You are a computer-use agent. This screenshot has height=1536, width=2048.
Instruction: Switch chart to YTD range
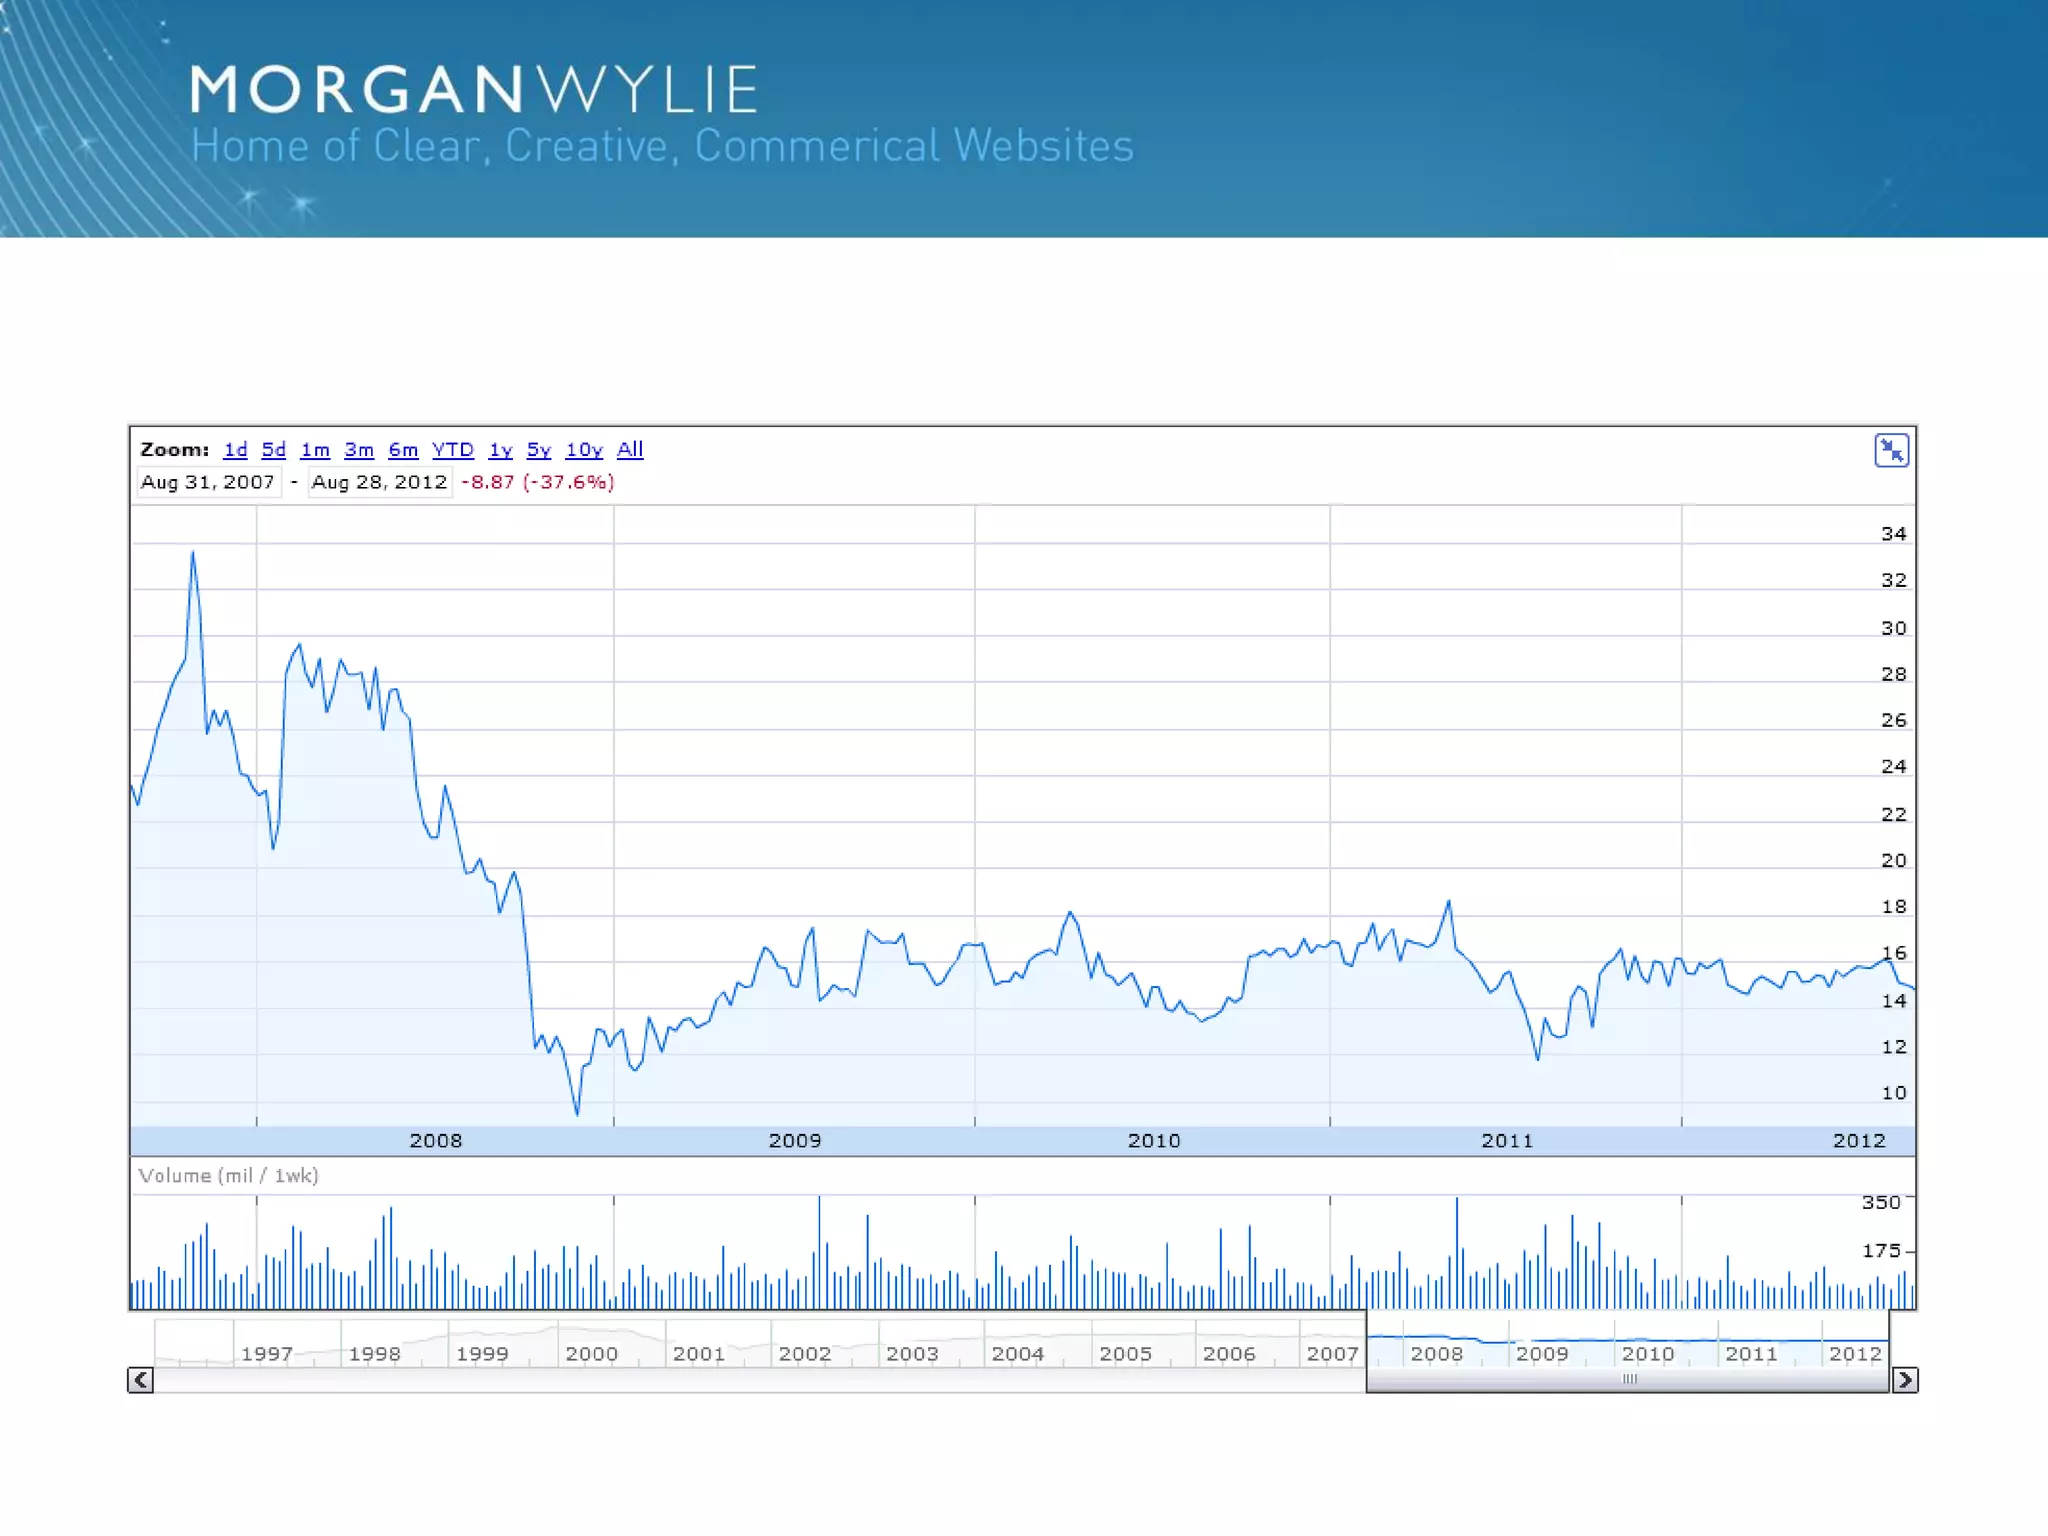point(453,450)
